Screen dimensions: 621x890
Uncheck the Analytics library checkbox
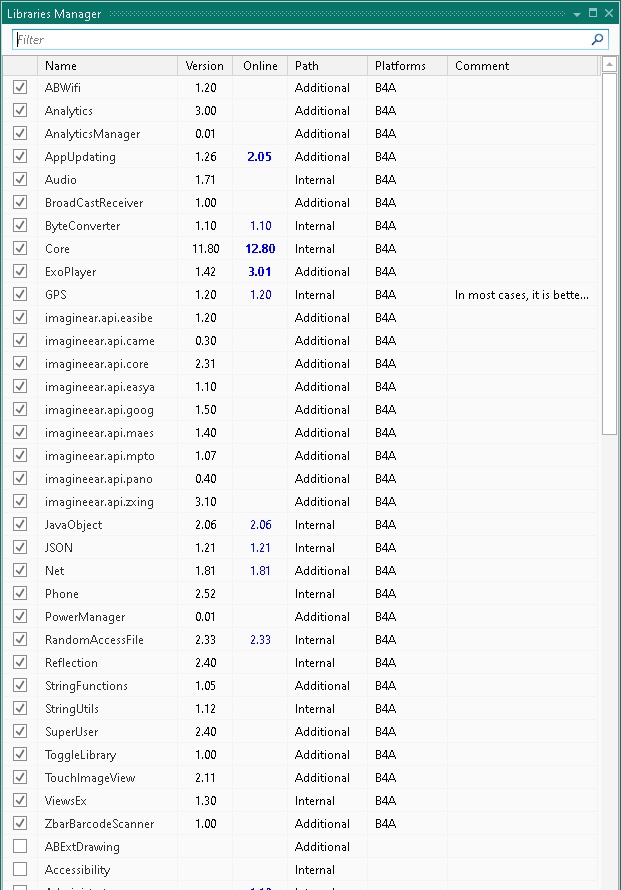(20, 110)
